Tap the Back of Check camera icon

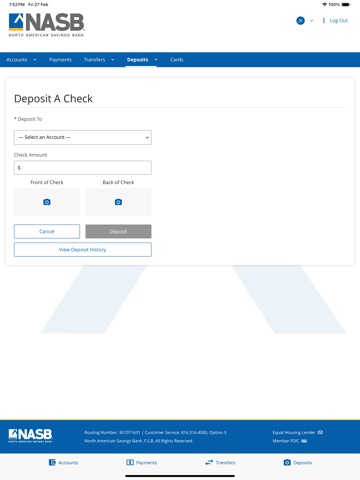(x=118, y=202)
